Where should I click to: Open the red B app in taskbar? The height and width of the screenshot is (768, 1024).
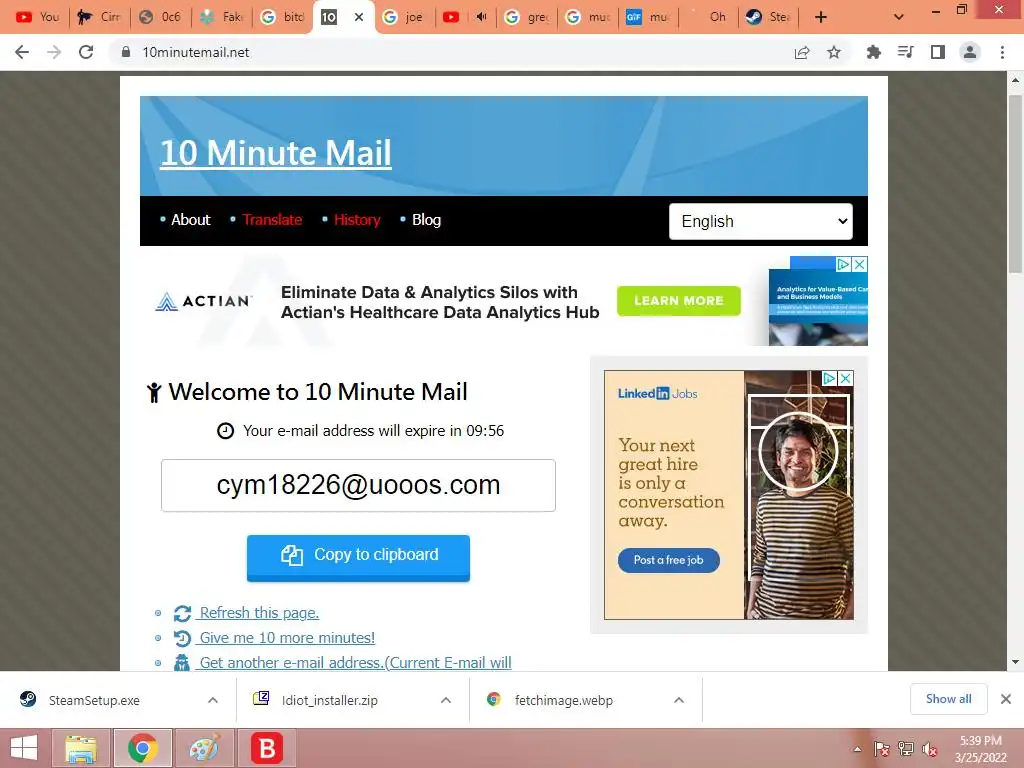[267, 748]
